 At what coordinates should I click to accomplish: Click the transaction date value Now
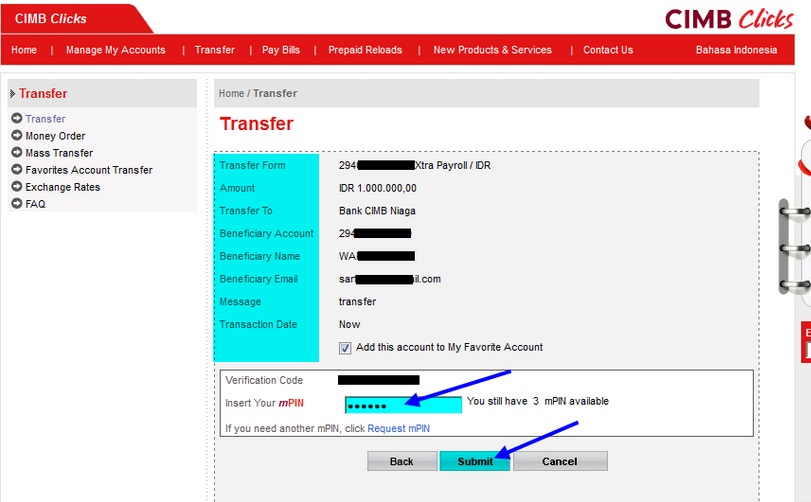350,325
